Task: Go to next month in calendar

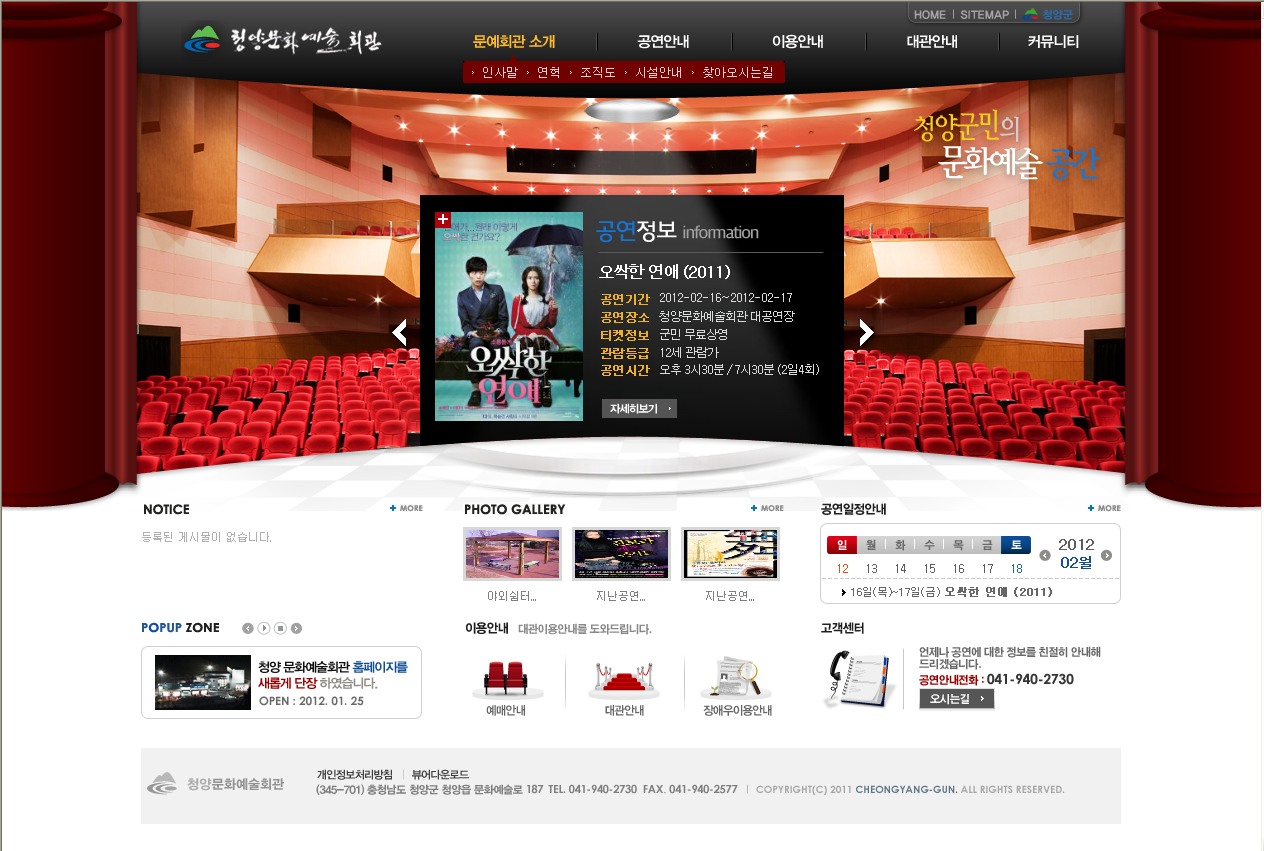Action: point(1106,555)
